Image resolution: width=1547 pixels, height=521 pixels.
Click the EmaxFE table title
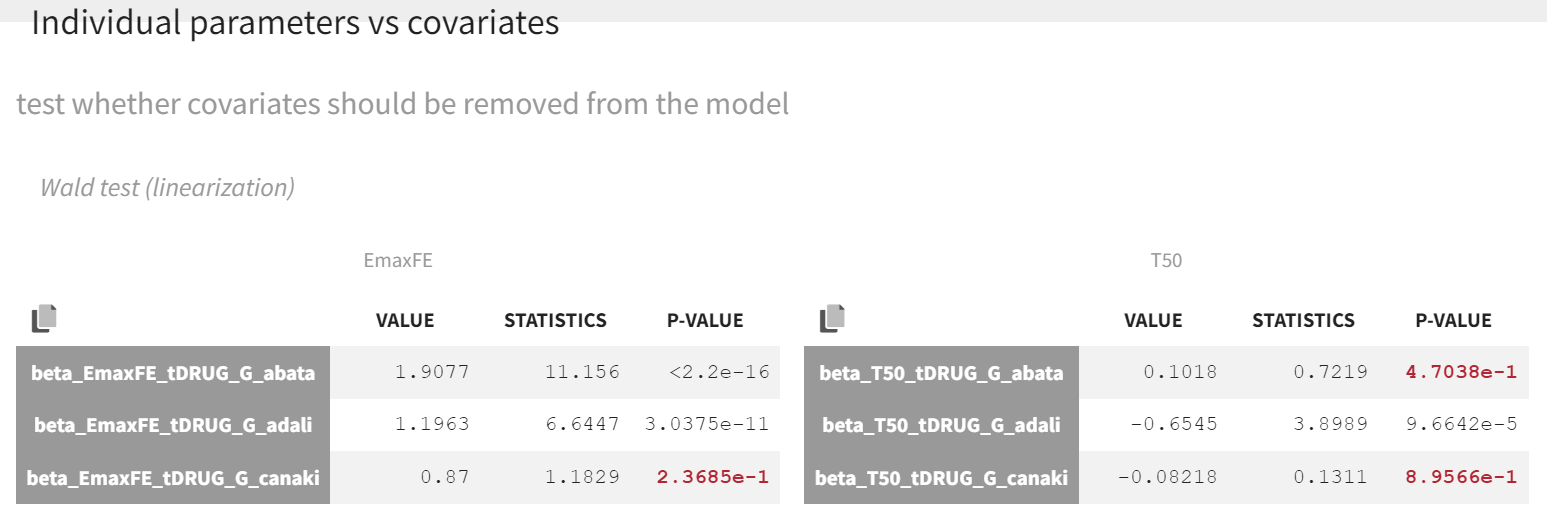(x=398, y=261)
